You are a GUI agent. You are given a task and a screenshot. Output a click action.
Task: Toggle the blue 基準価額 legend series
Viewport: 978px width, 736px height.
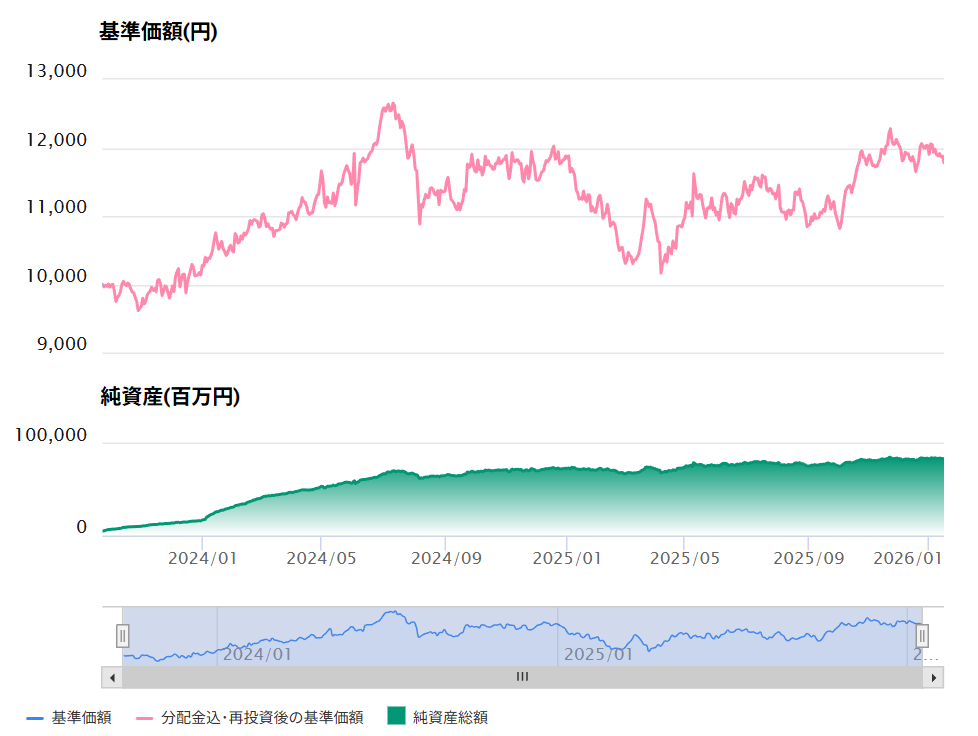70,717
